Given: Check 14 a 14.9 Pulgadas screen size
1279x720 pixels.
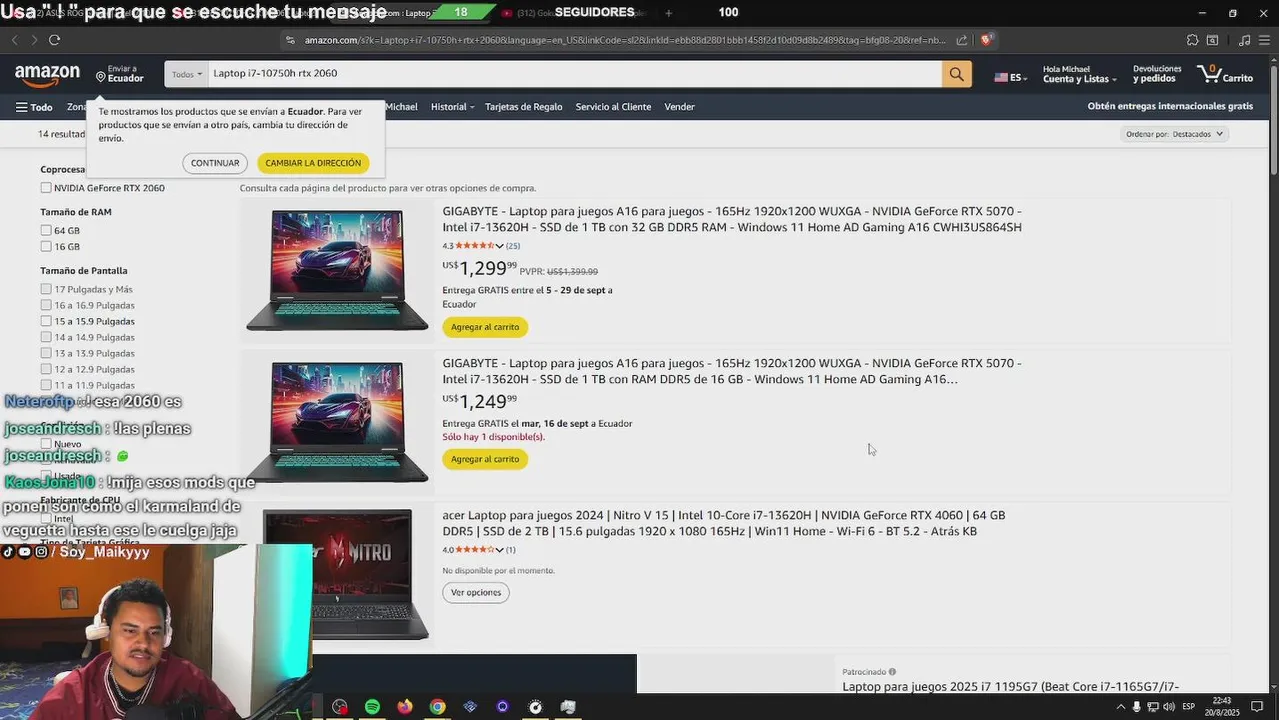Looking at the screenshot, I should click(46, 337).
